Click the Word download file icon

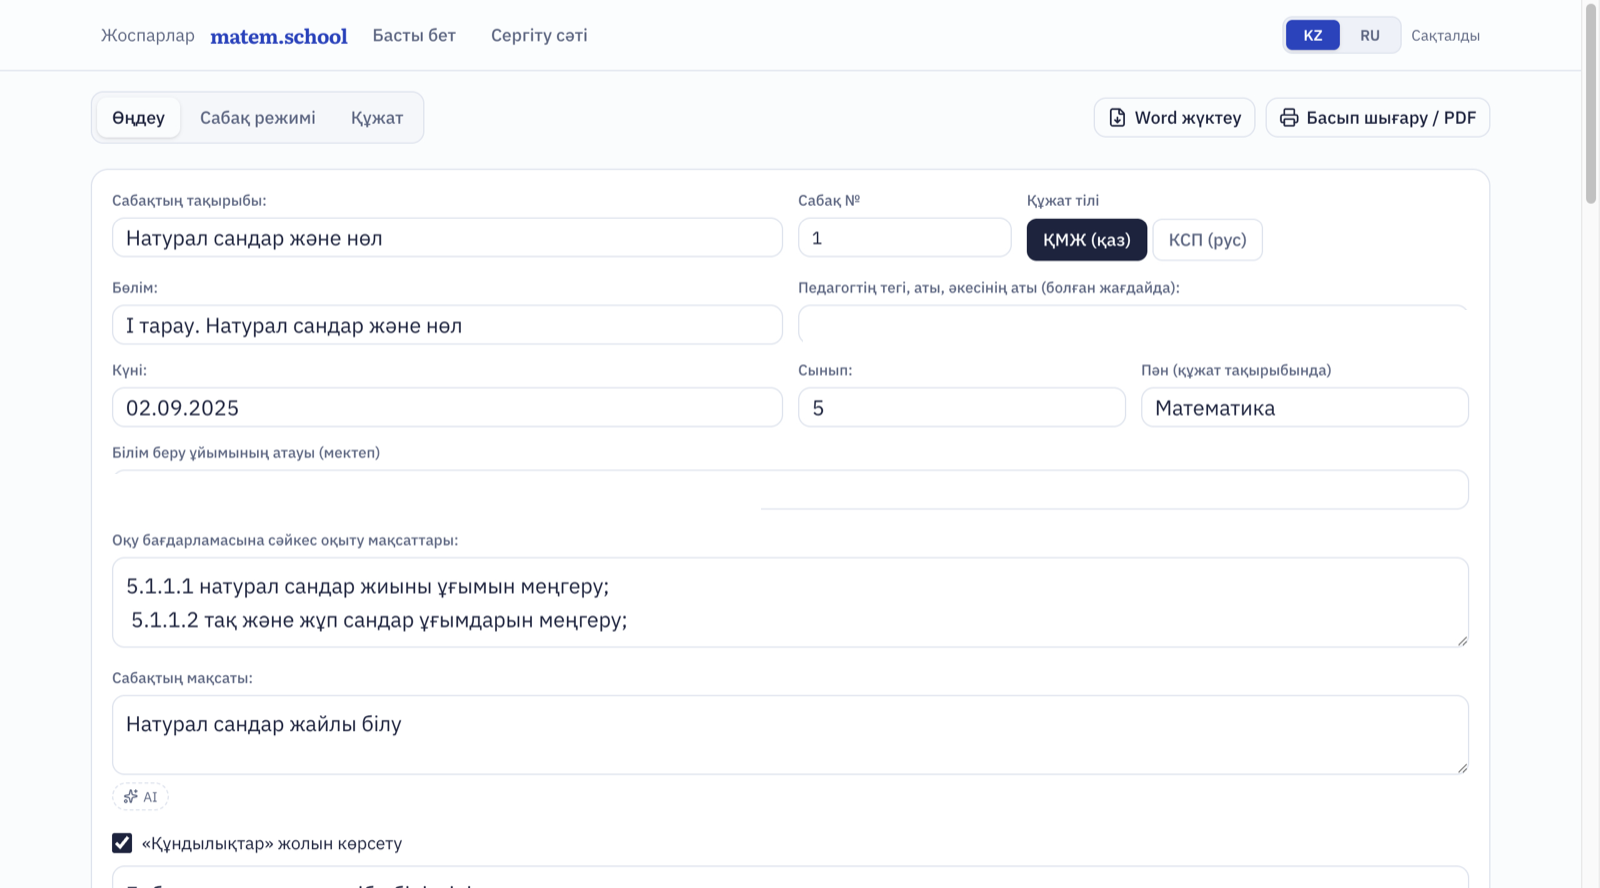(x=1117, y=118)
